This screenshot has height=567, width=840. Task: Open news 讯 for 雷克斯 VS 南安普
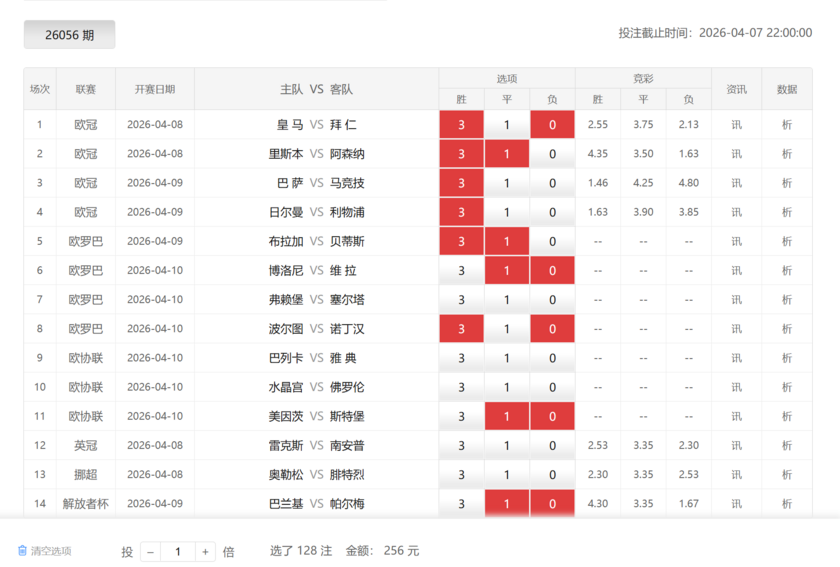[x=737, y=445]
